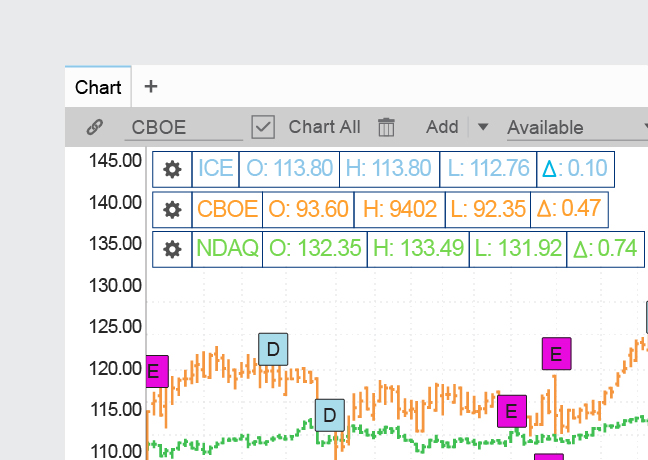Viewport: 648px width, 460px height.
Task: Click CBOE high value H: 9402
Action: click(x=400, y=209)
